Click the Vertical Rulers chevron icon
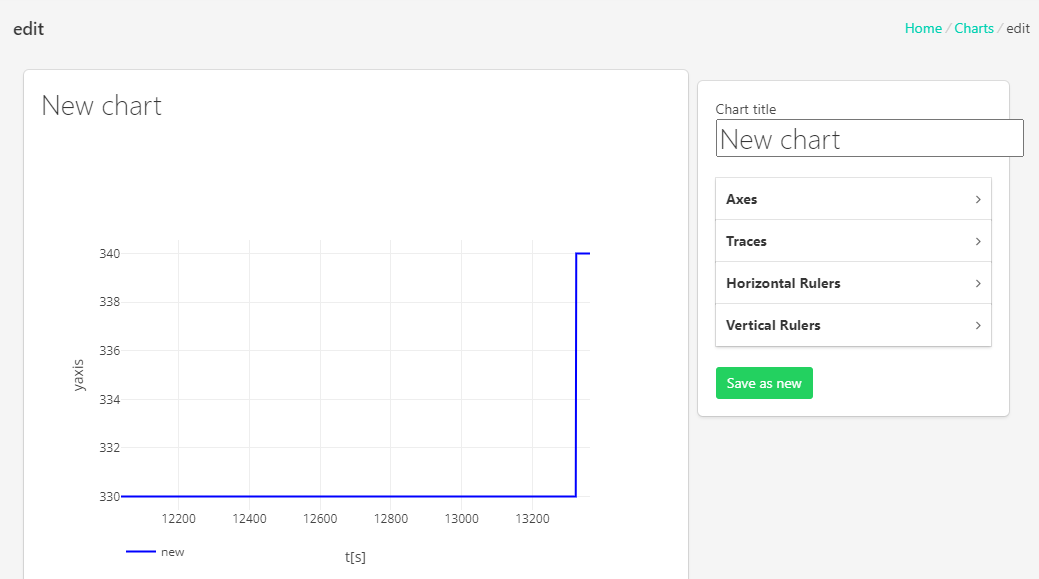Screen dimensions: 1039x579 point(978,325)
